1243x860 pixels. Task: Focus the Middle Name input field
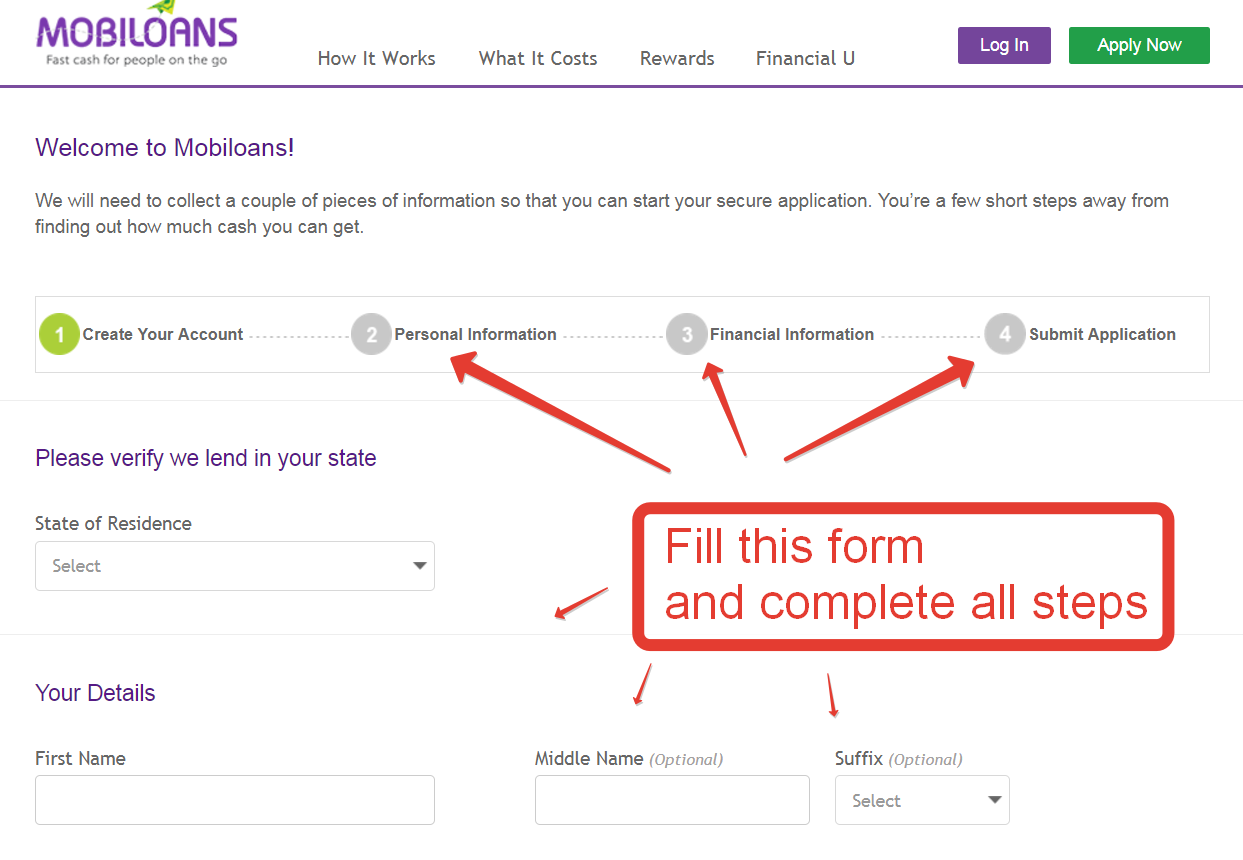672,800
